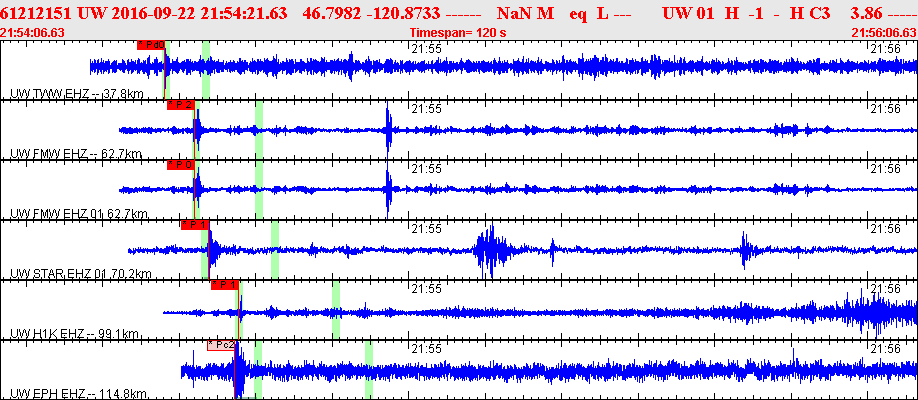Select the P pick flag on STAR trace
The image size is (918, 400).
[x=195, y=225]
